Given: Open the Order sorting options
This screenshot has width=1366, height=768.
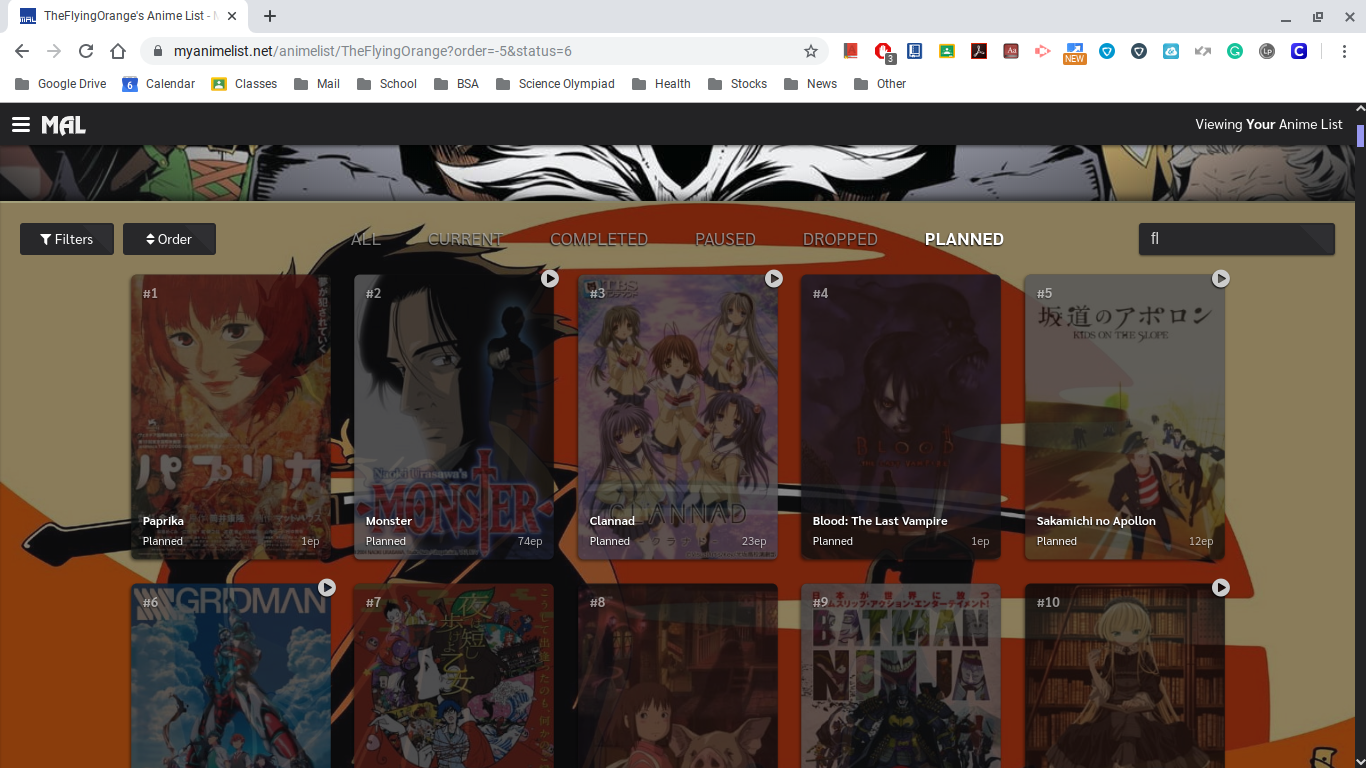Looking at the screenshot, I should 169,239.
